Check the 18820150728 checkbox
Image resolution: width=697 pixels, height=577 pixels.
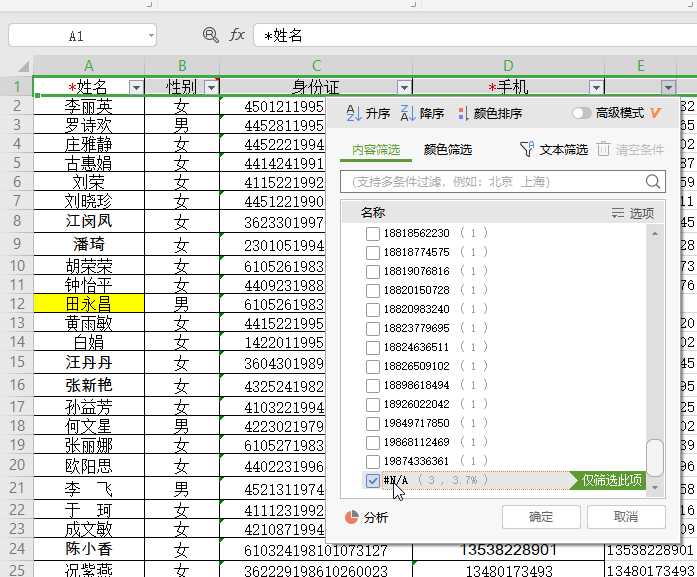coord(373,291)
